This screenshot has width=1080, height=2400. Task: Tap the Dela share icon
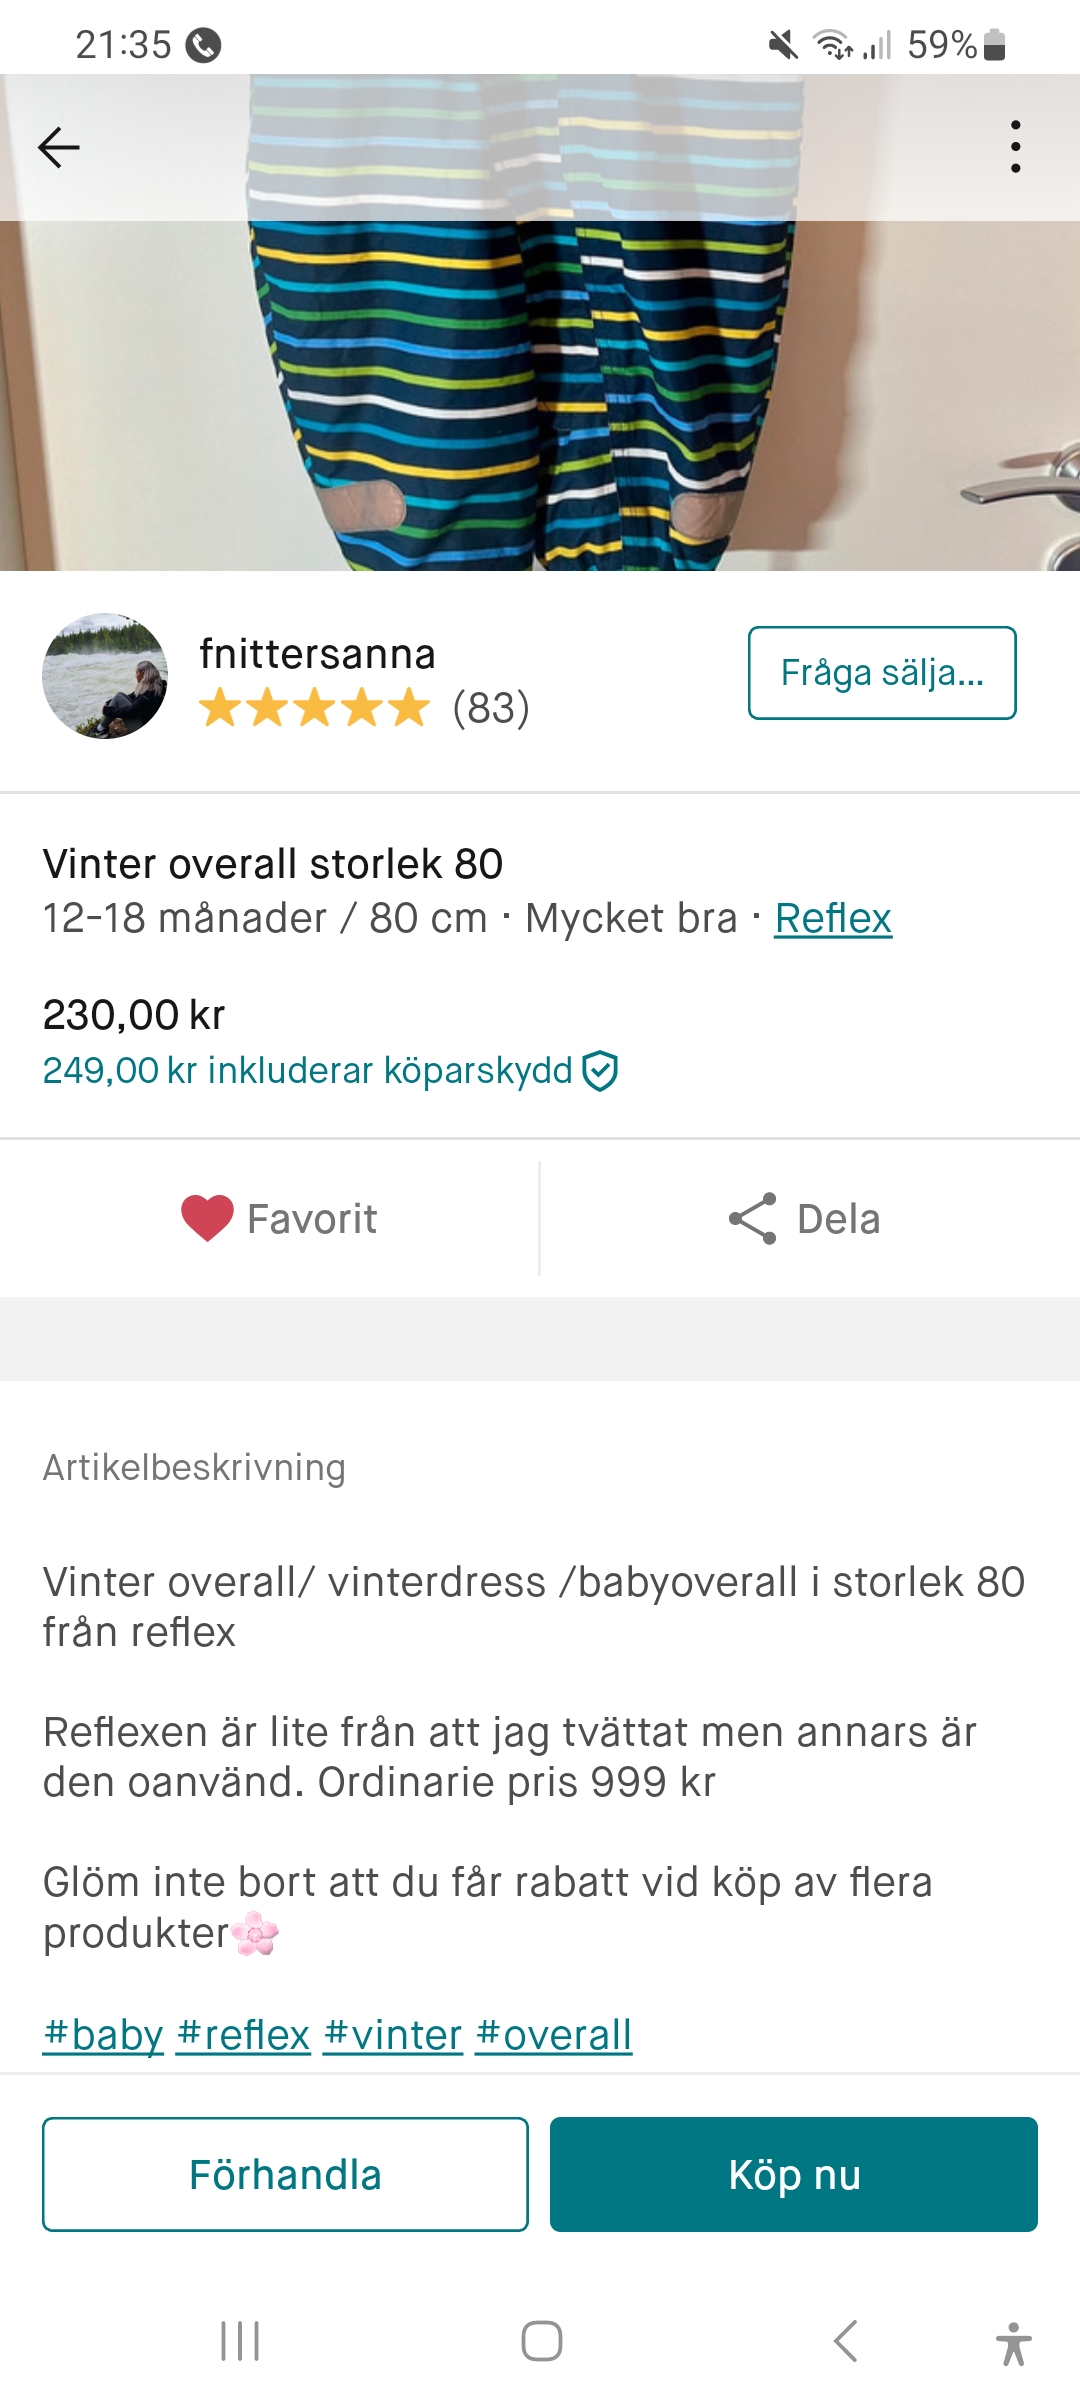tap(753, 1218)
